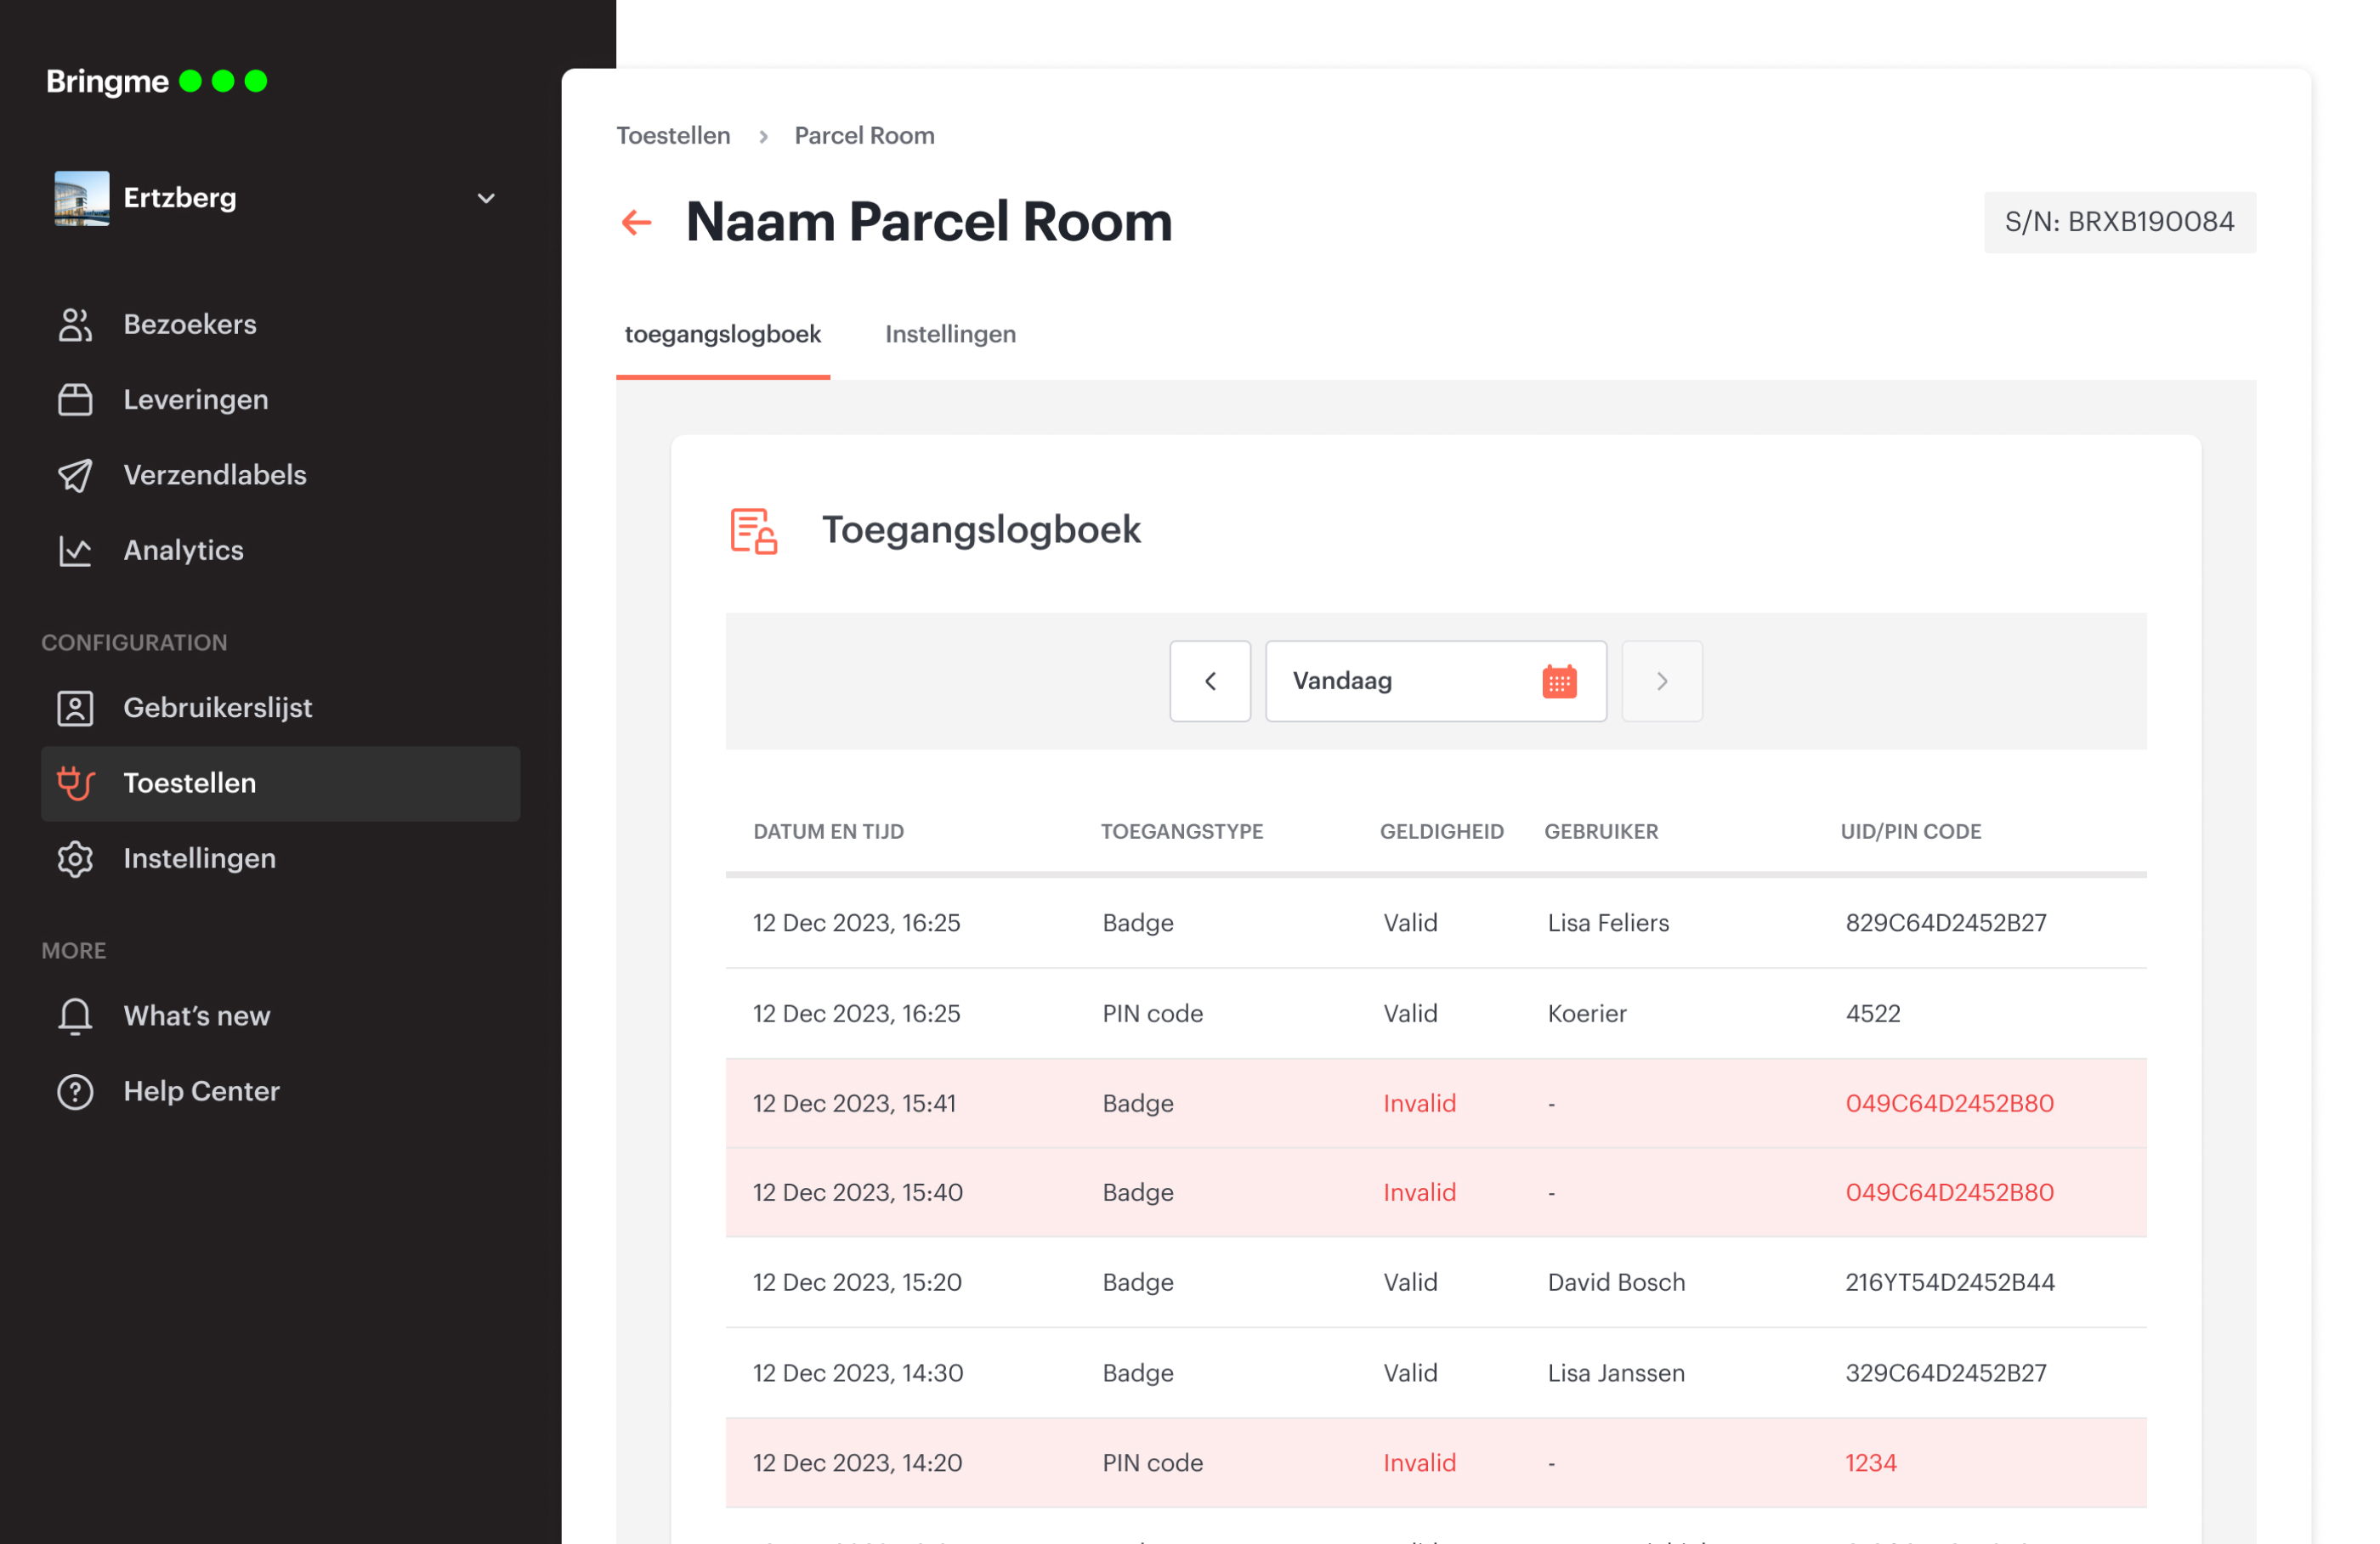Image resolution: width=2380 pixels, height=1544 pixels.
Task: Select the Koerier user cell
Action: (1587, 1013)
